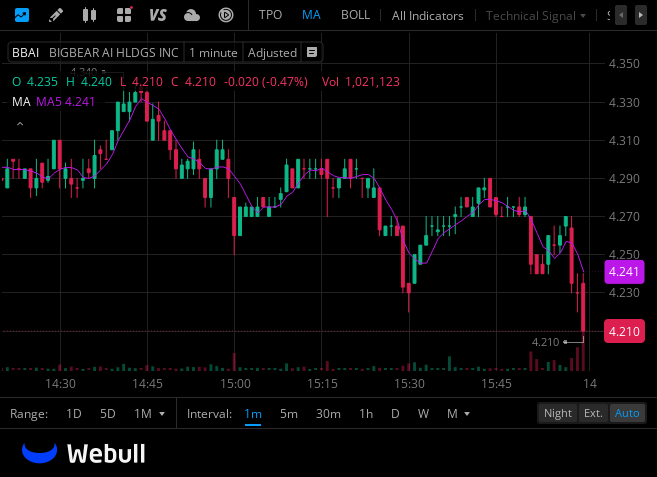The image size is (657, 477).
Task: Switch session mode to Ext.
Action: click(x=593, y=414)
